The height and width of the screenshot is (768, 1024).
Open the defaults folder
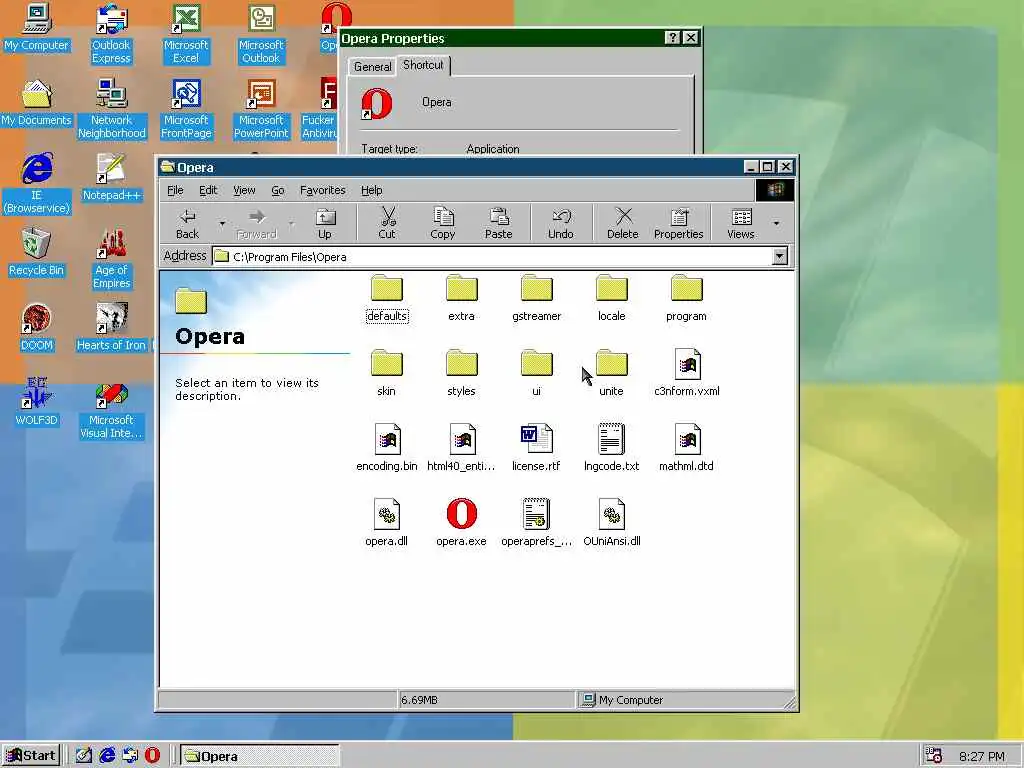pos(387,298)
